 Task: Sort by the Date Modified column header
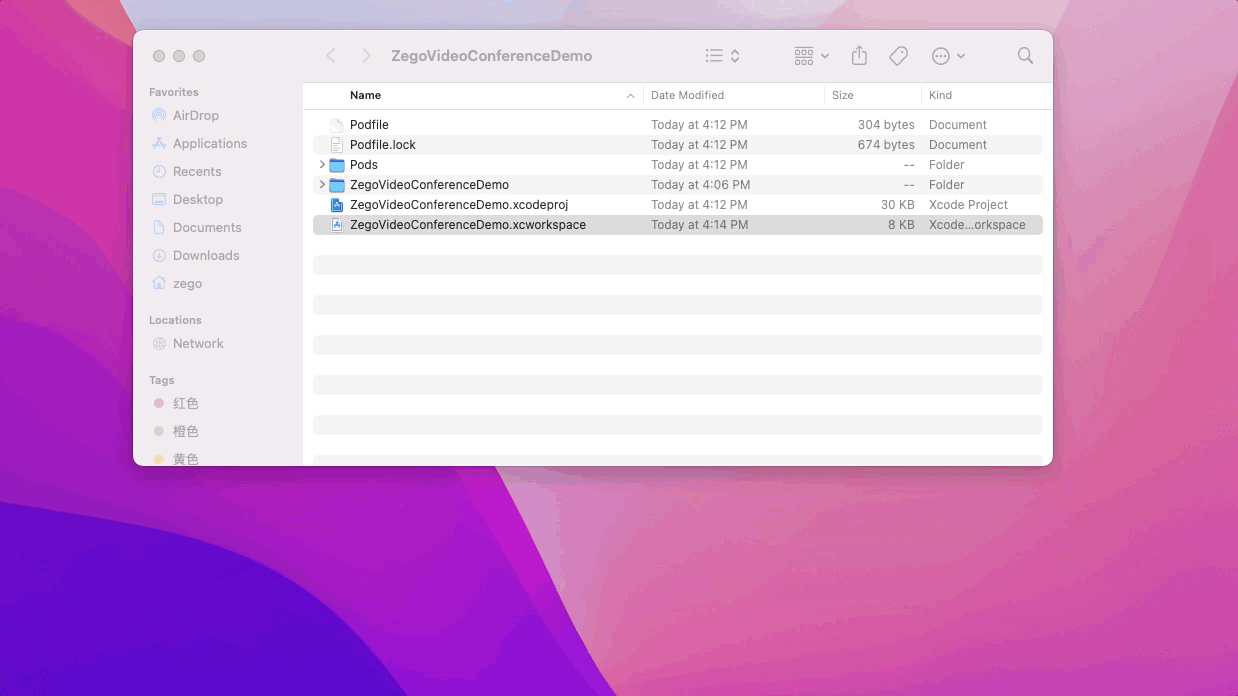coord(687,95)
